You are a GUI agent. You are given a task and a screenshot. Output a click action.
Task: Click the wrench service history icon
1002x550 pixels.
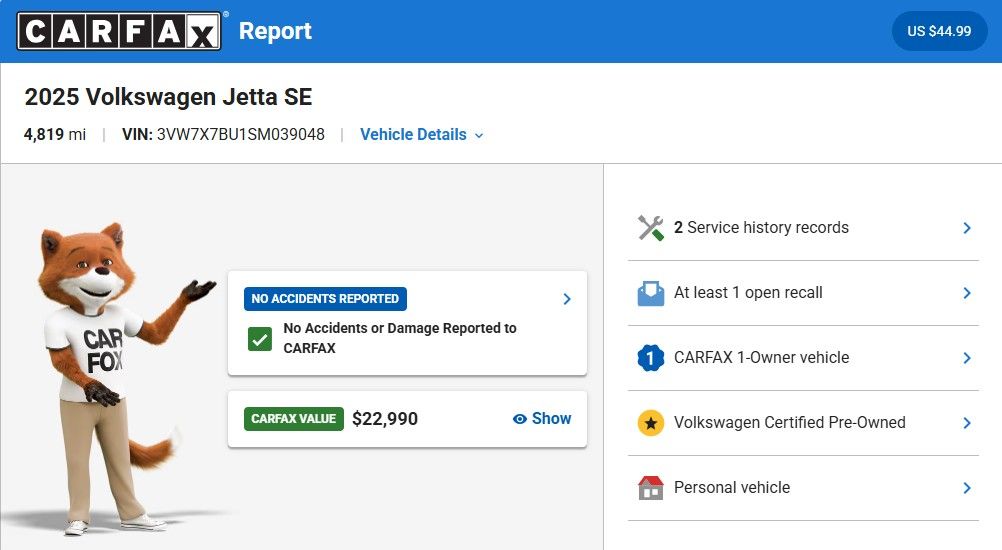[x=651, y=228]
